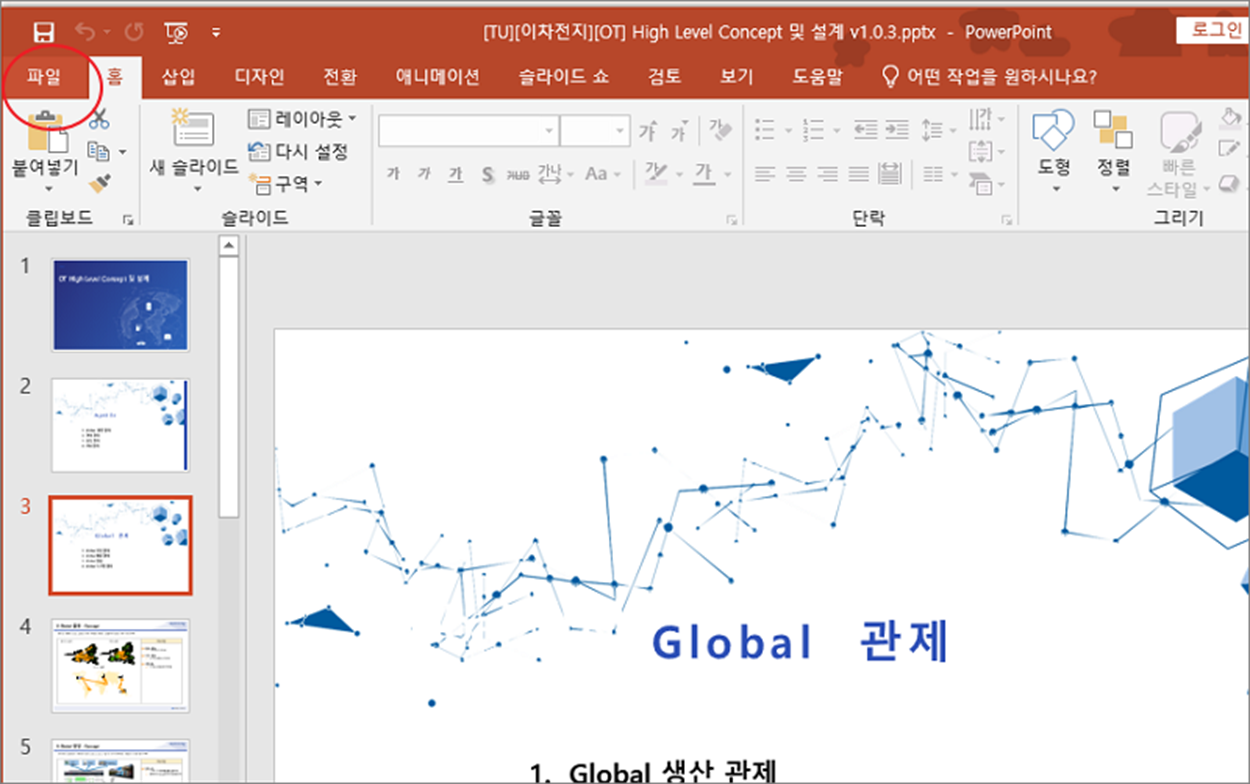The width and height of the screenshot is (1250, 784).
Task: Toggle strikethrough formatting
Action: click(518, 174)
